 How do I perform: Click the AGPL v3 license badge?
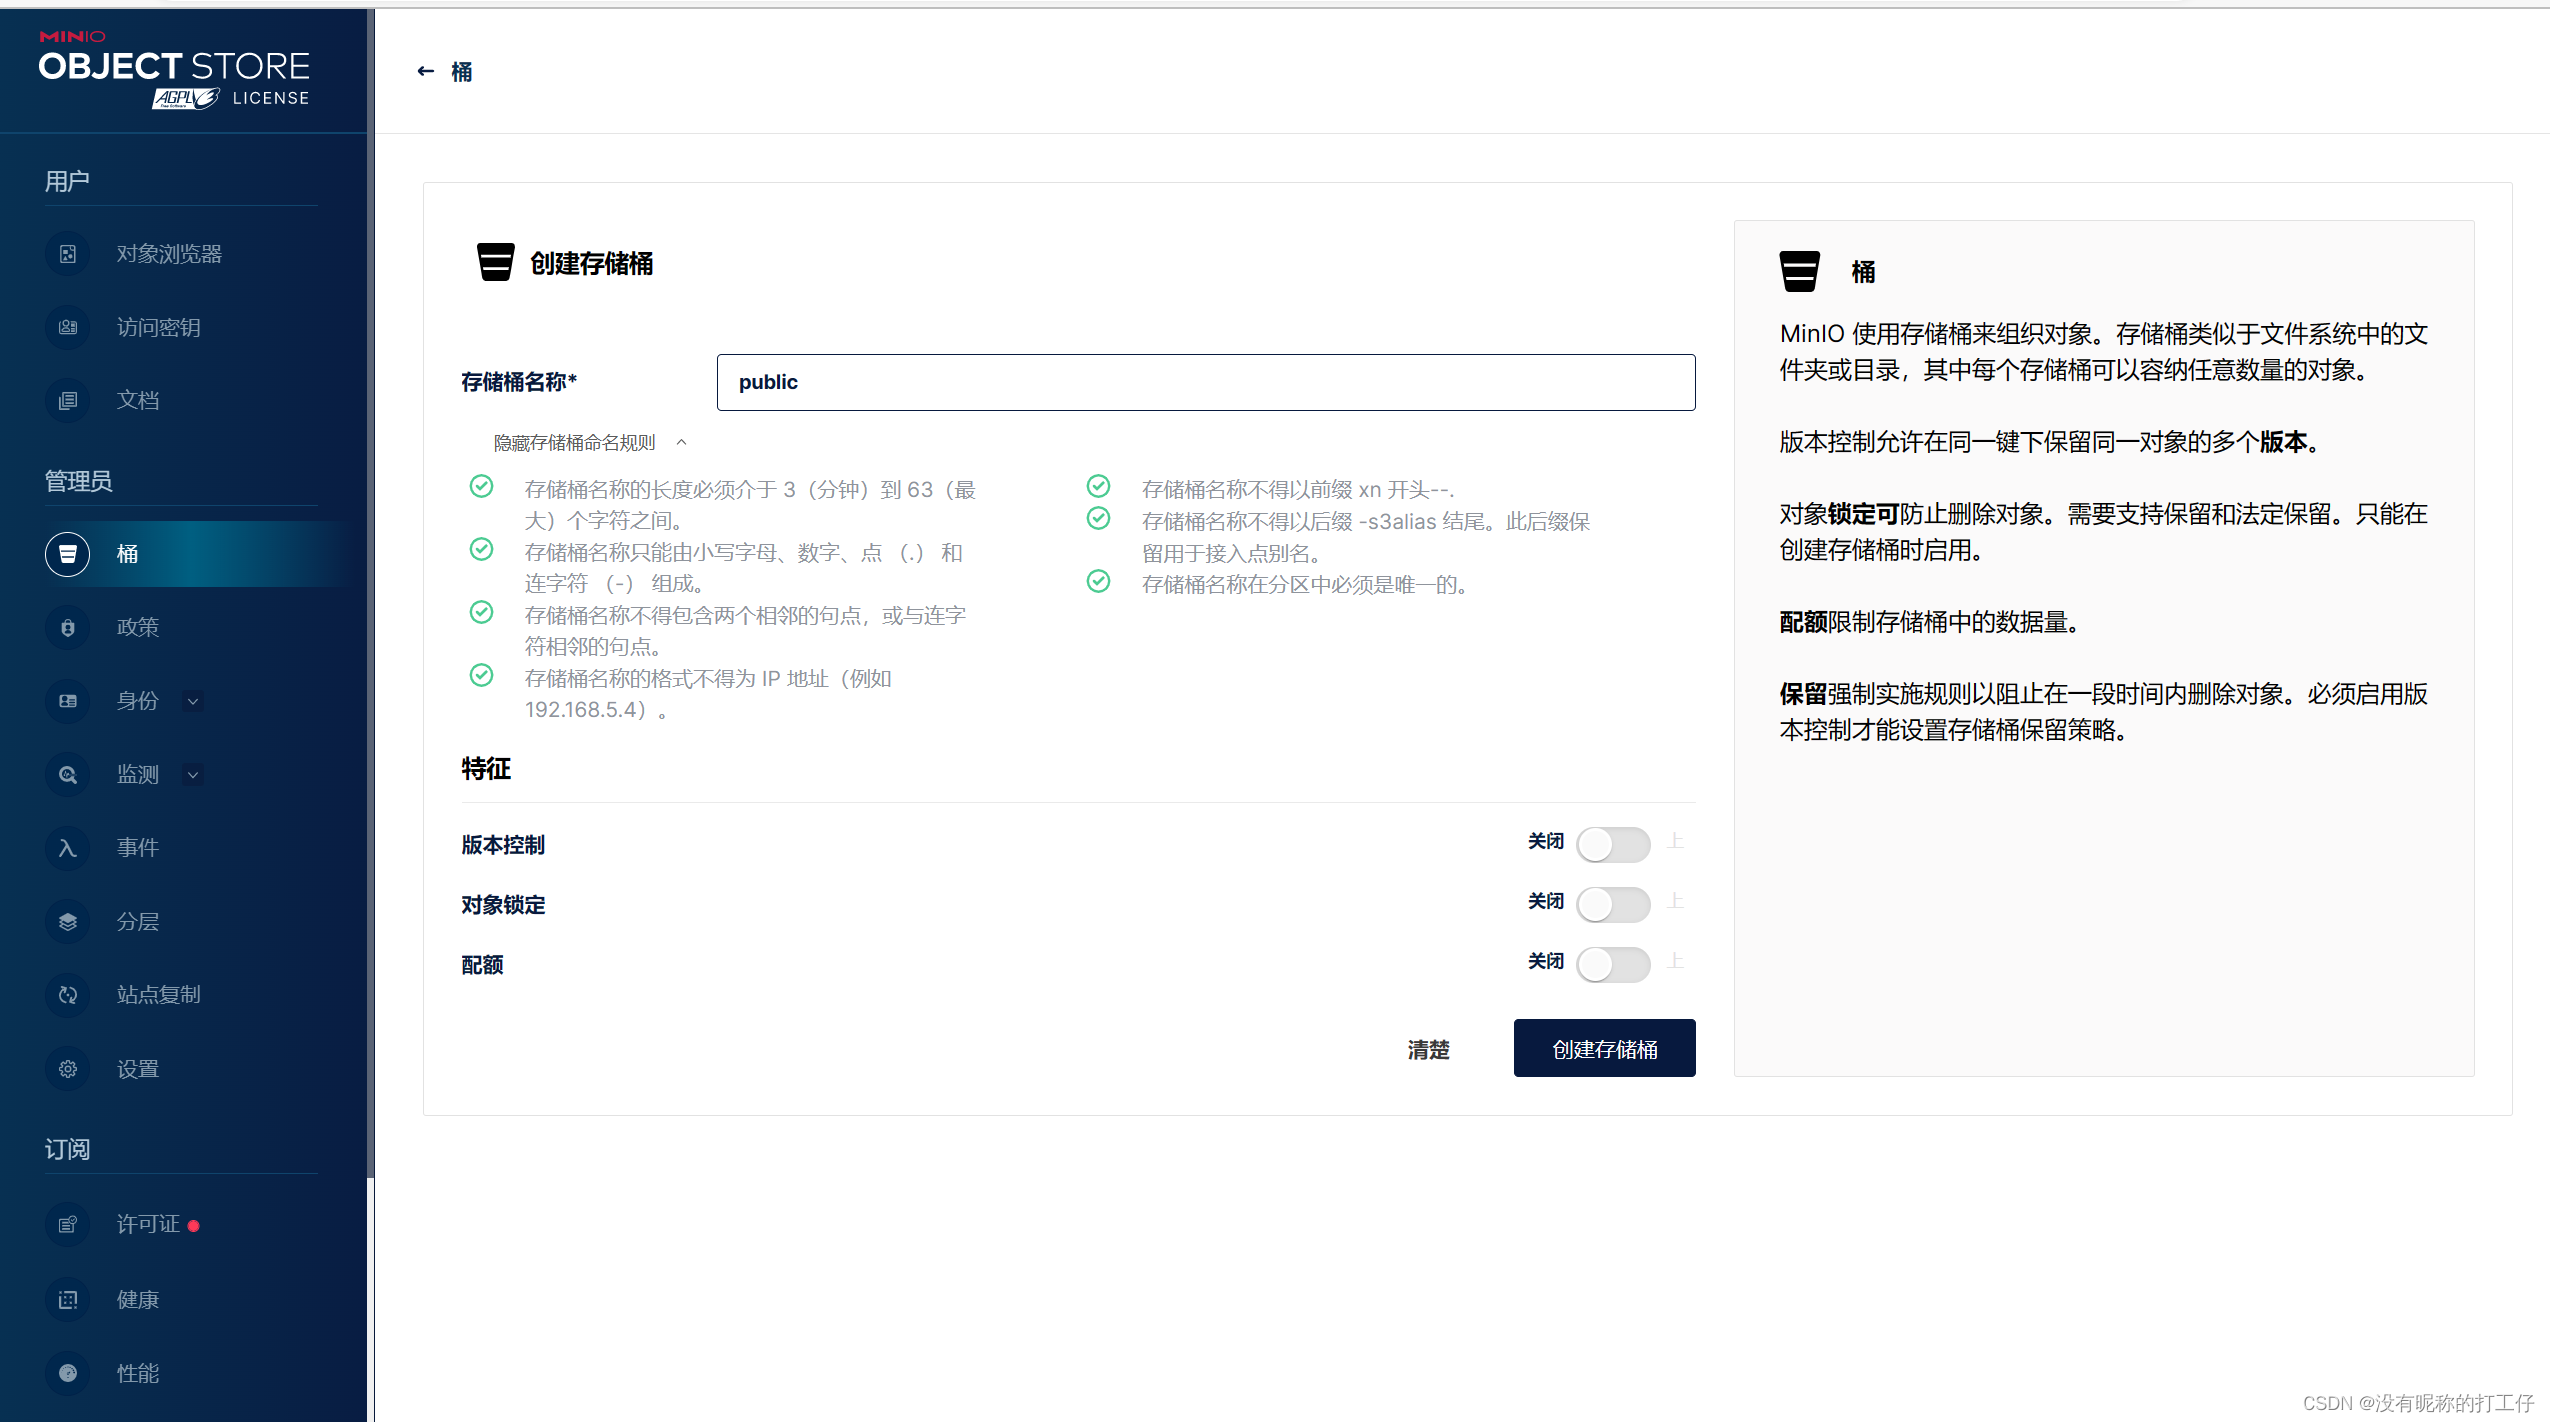pyautogui.click(x=186, y=98)
